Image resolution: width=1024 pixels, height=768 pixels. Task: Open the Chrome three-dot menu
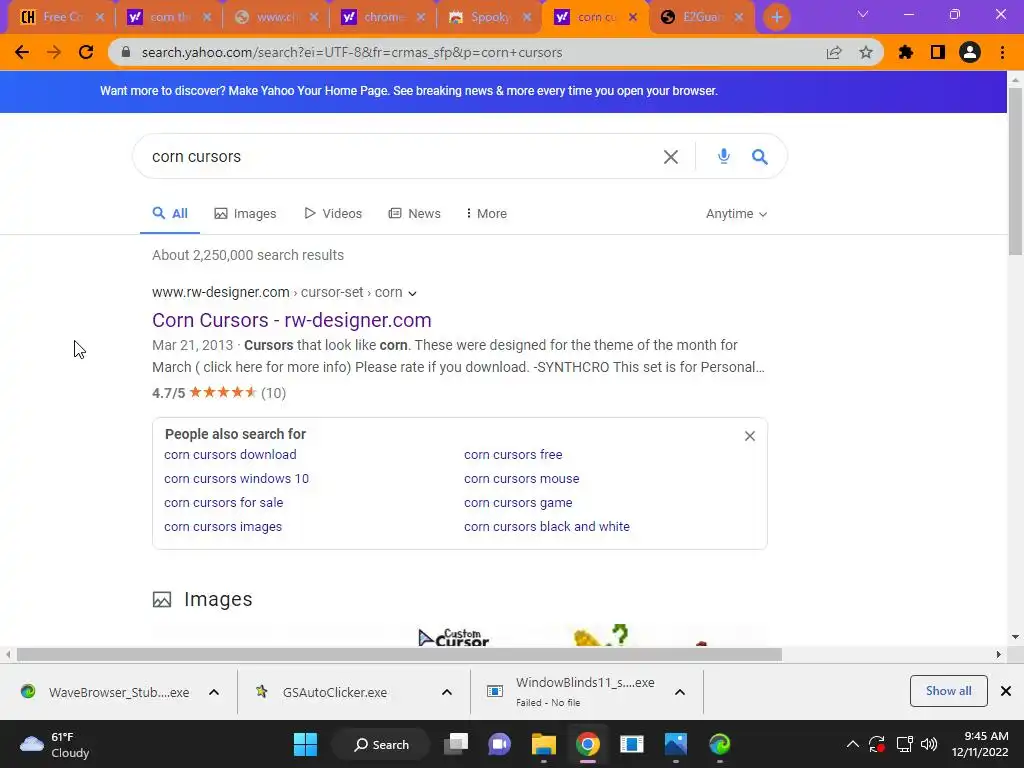pos(1002,52)
